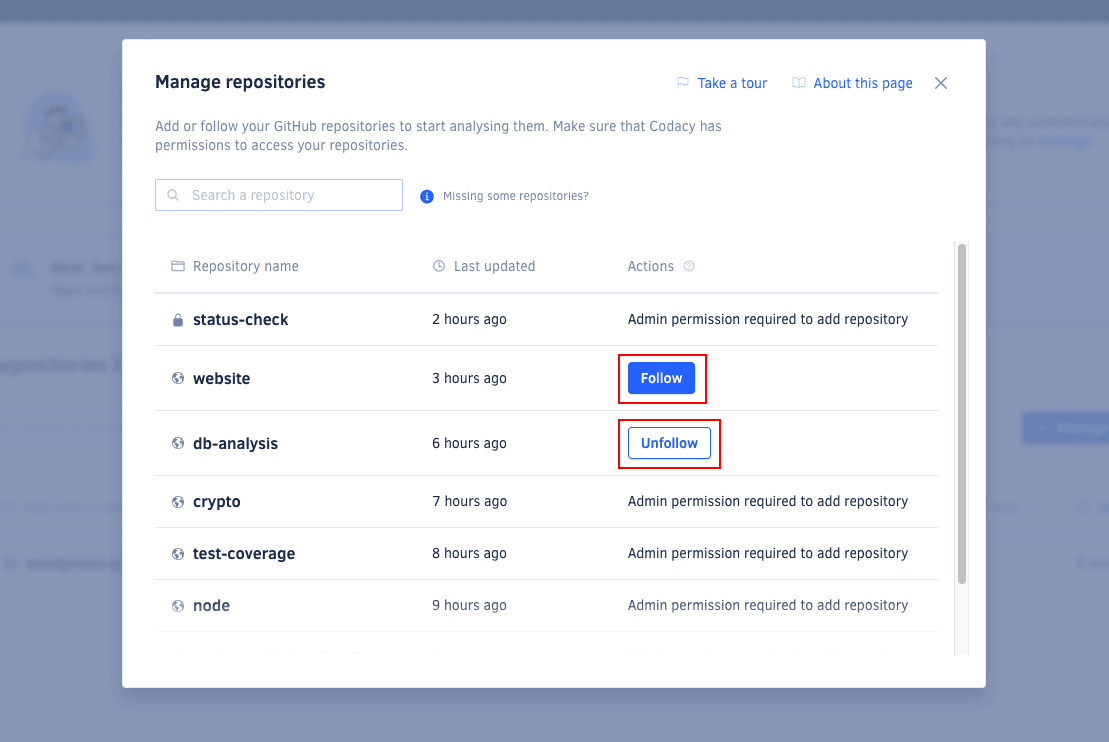Click the magnifier icon in the search box
Viewport: 1109px width, 742px height.
click(173, 195)
